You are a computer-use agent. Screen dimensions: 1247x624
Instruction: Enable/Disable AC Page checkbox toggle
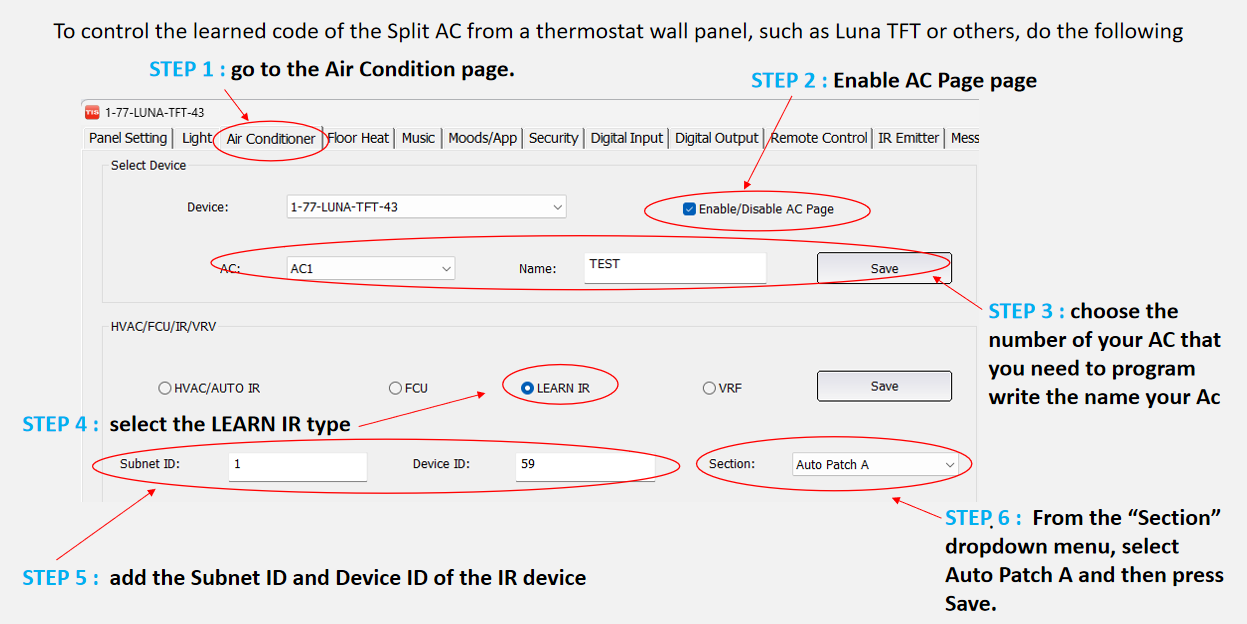689,209
